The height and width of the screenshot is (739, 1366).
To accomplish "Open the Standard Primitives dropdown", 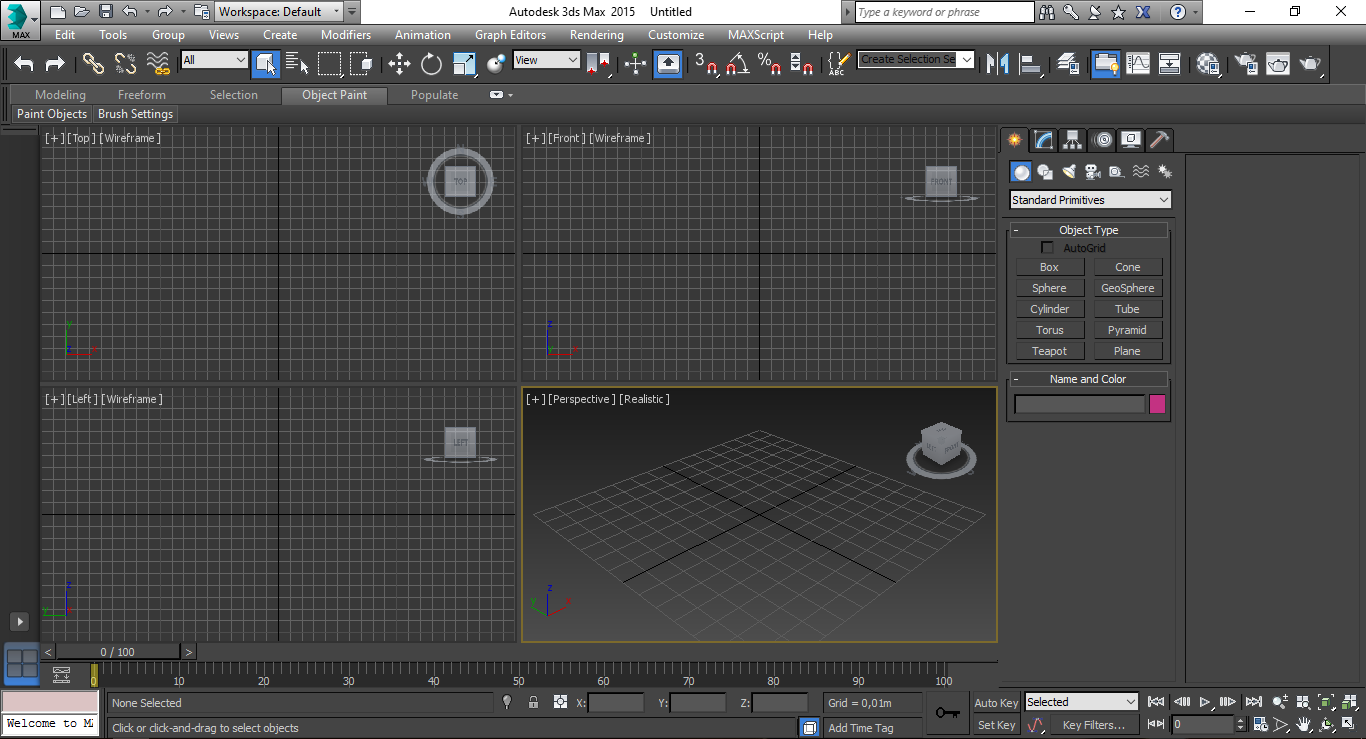I will pyautogui.click(x=1090, y=200).
